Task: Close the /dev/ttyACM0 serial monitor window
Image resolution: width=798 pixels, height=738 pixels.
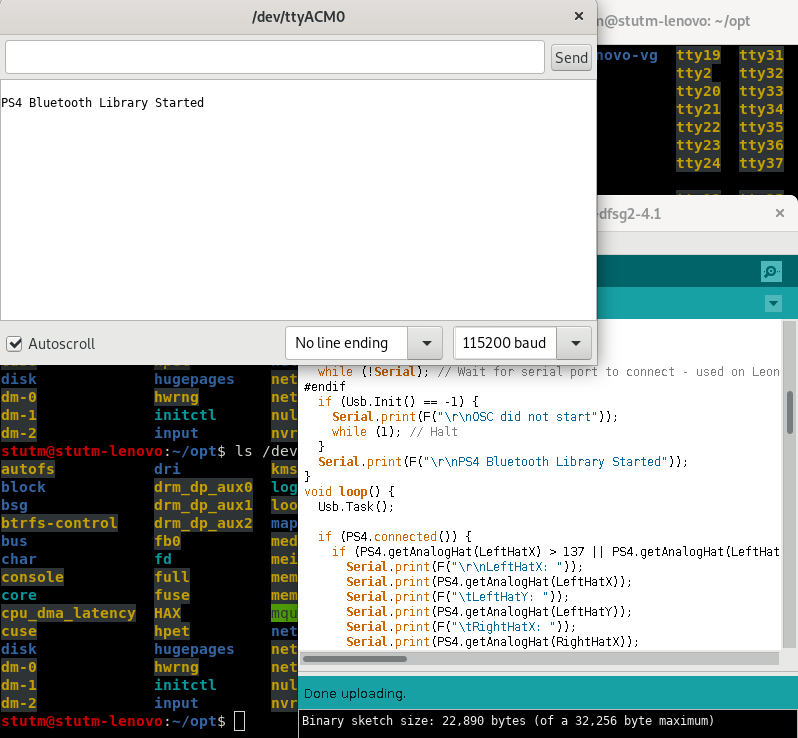Action: (x=578, y=16)
